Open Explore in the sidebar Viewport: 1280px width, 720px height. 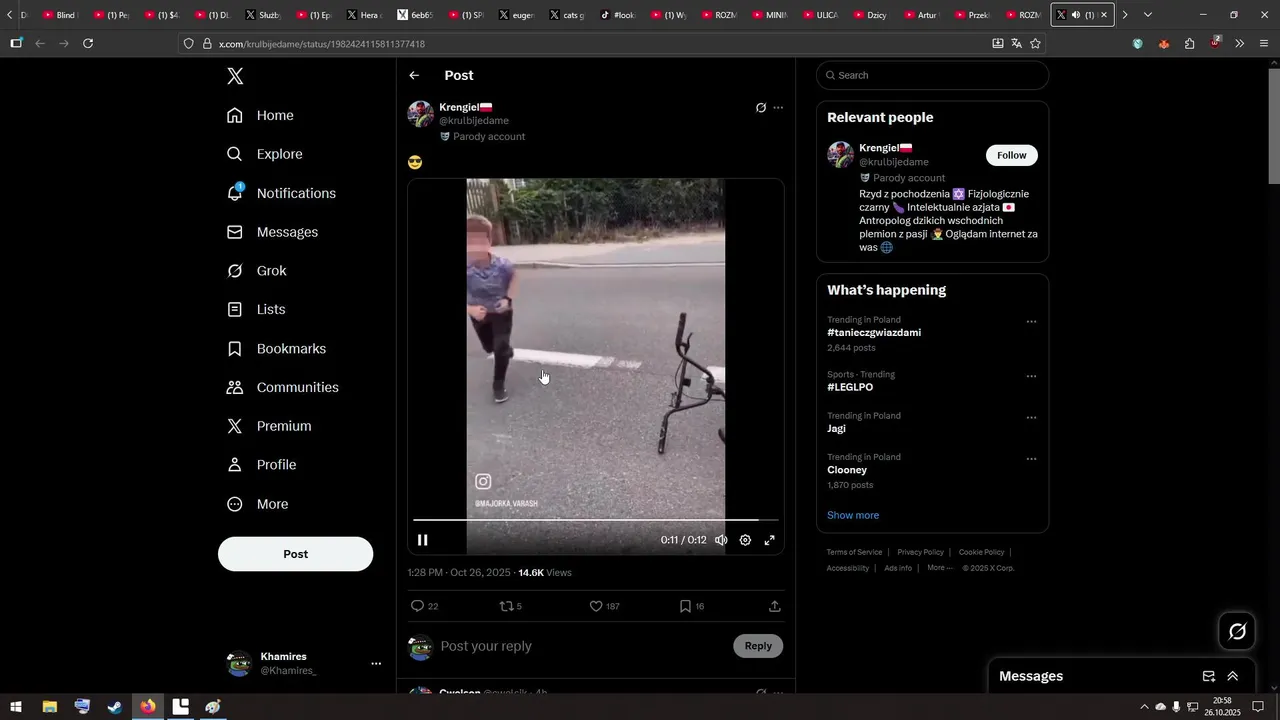coord(264,154)
